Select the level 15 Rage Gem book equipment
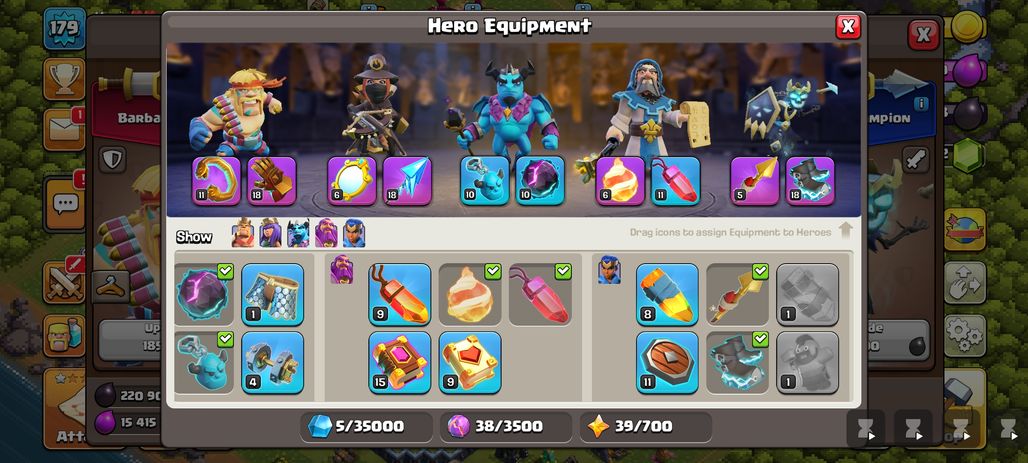Image resolution: width=1028 pixels, height=463 pixels. tap(399, 362)
